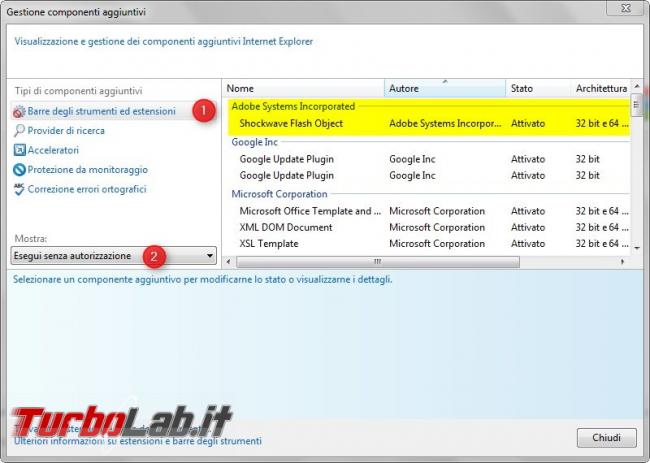
Task: Click the vertical scrollbar up arrow
Action: 637,86
